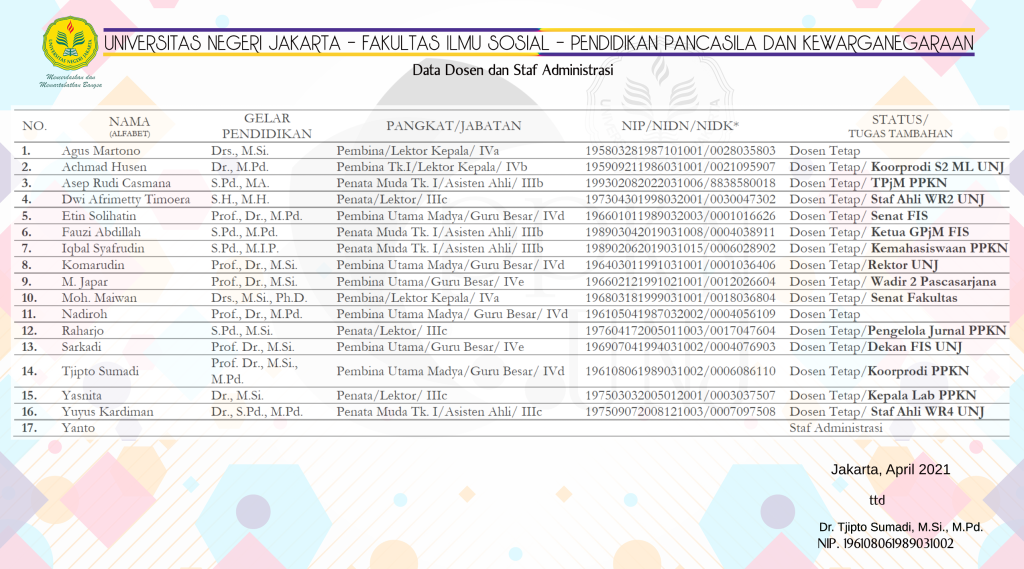The image size is (1024, 569).
Task: Click NIP 197509072008121003/0007097508
Action: point(680,412)
